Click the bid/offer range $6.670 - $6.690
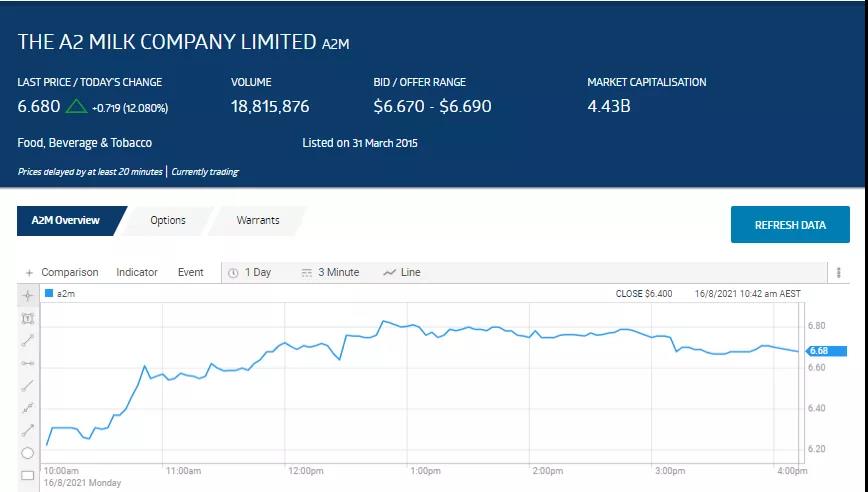 tap(432, 106)
